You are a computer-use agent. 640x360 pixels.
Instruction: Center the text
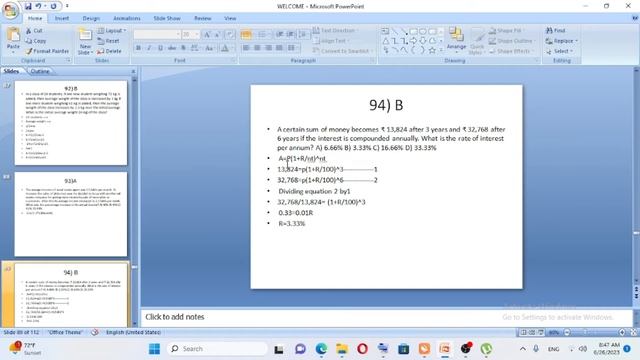click(x=257, y=48)
